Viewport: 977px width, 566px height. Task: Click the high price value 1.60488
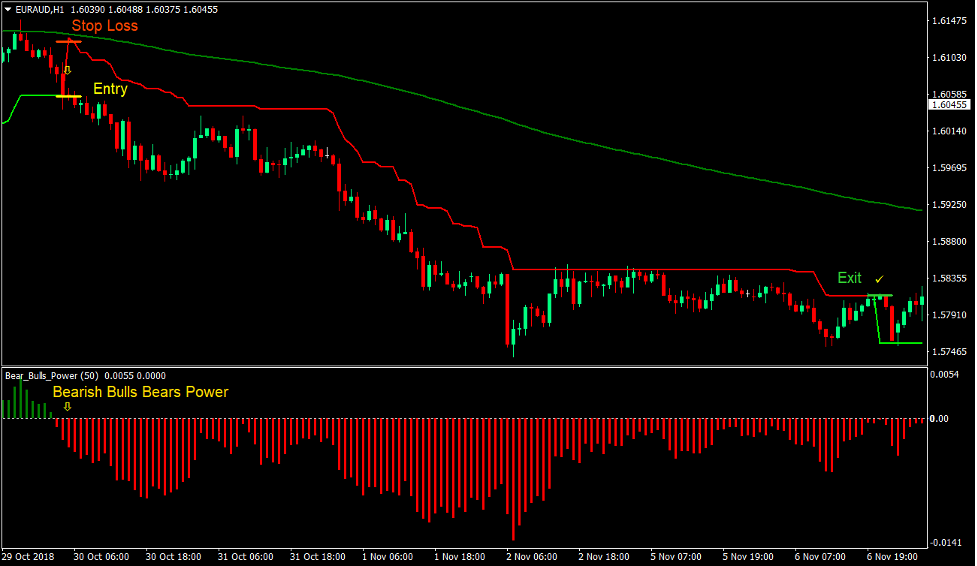126,9
